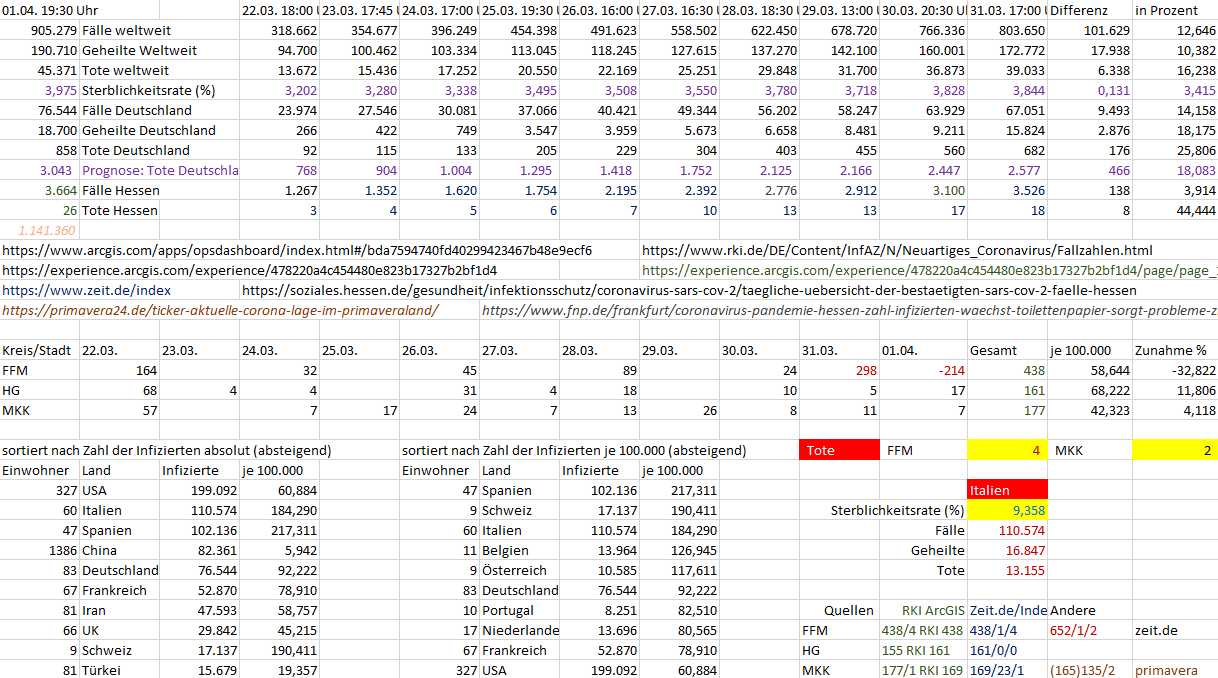Select the 'Quellen' label cell
The image size is (1218, 678).
pyautogui.click(x=848, y=610)
